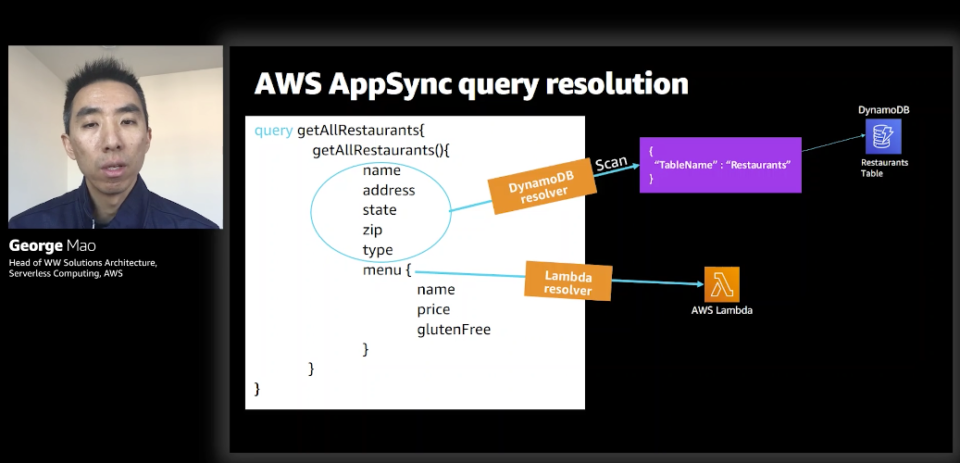This screenshot has height=463, width=960.
Task: Click the speaker name 'George Mao'
Action: click(52, 246)
